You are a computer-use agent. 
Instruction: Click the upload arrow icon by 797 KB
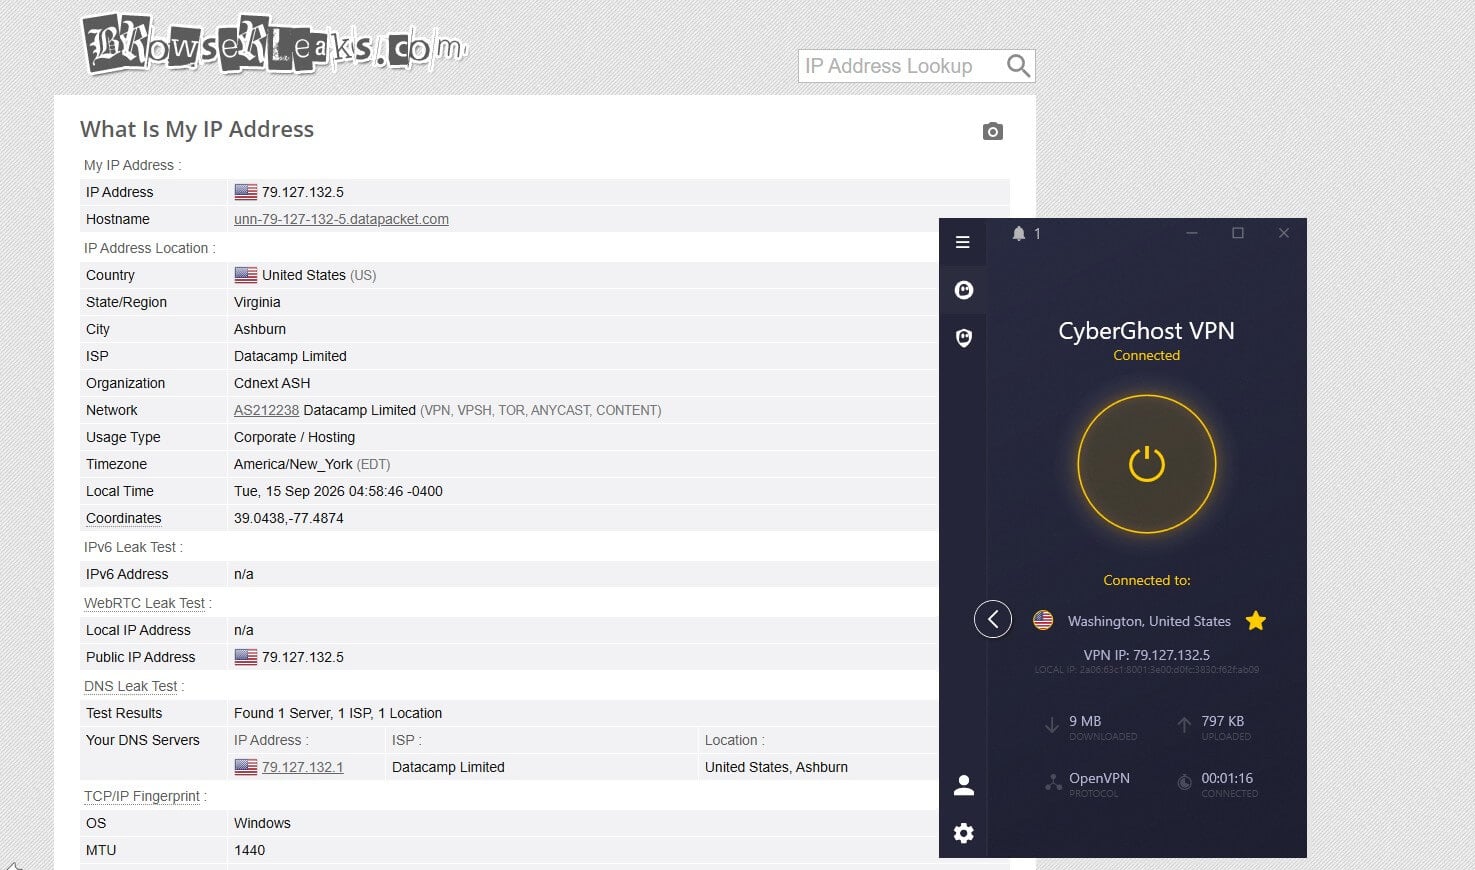tap(1184, 725)
